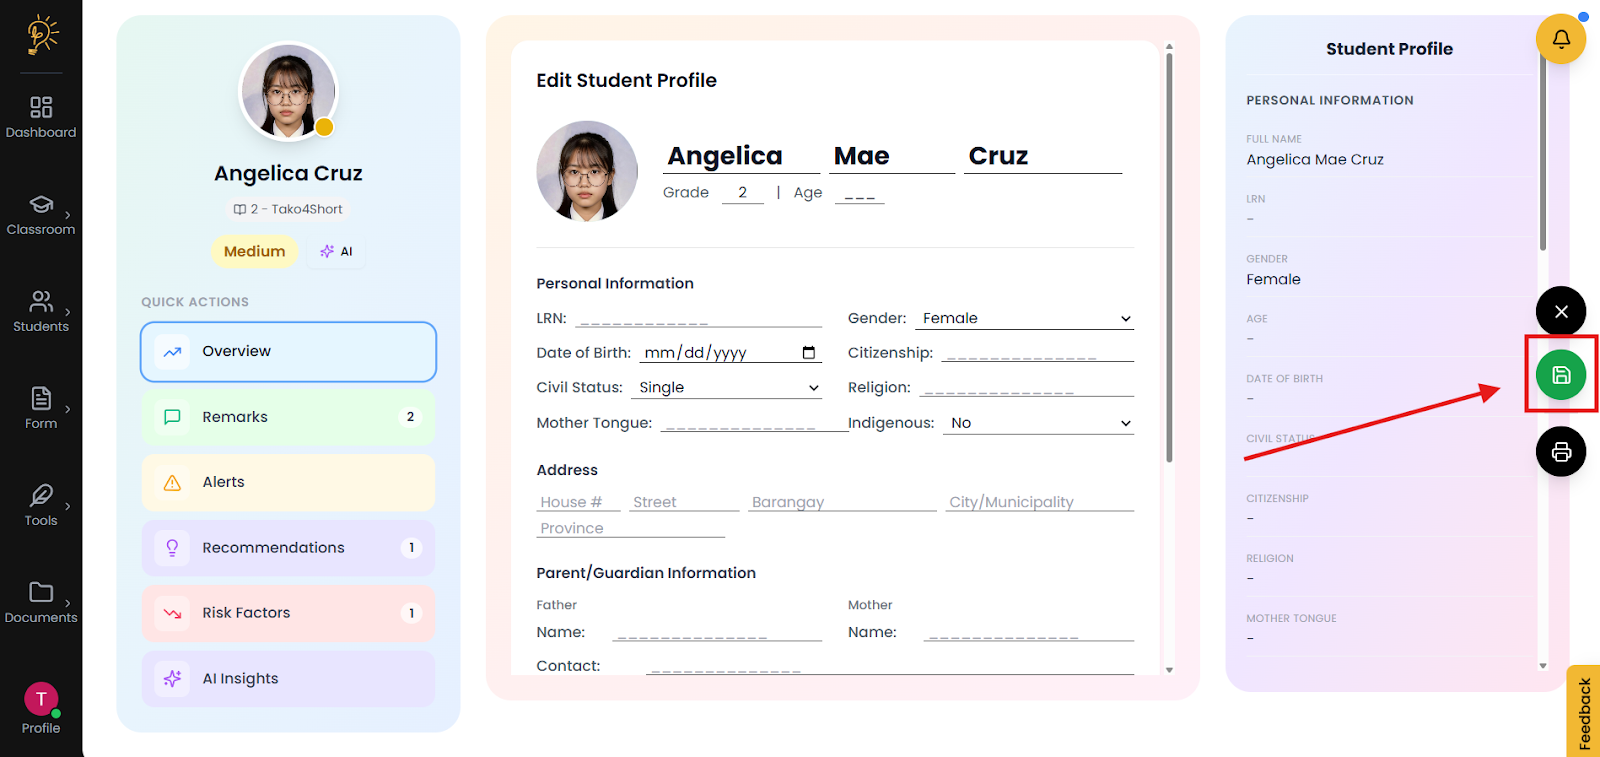Open the notifications bell
Image resolution: width=1600 pixels, height=757 pixels.
[1560, 39]
